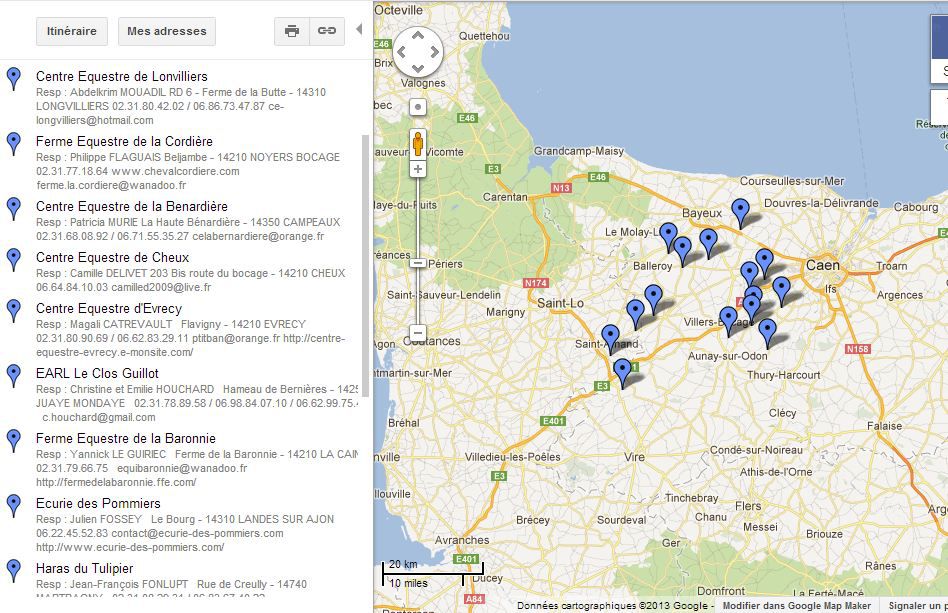The image size is (948, 613).
Task: Click the circular pan control's up arrow
Action: (417, 35)
